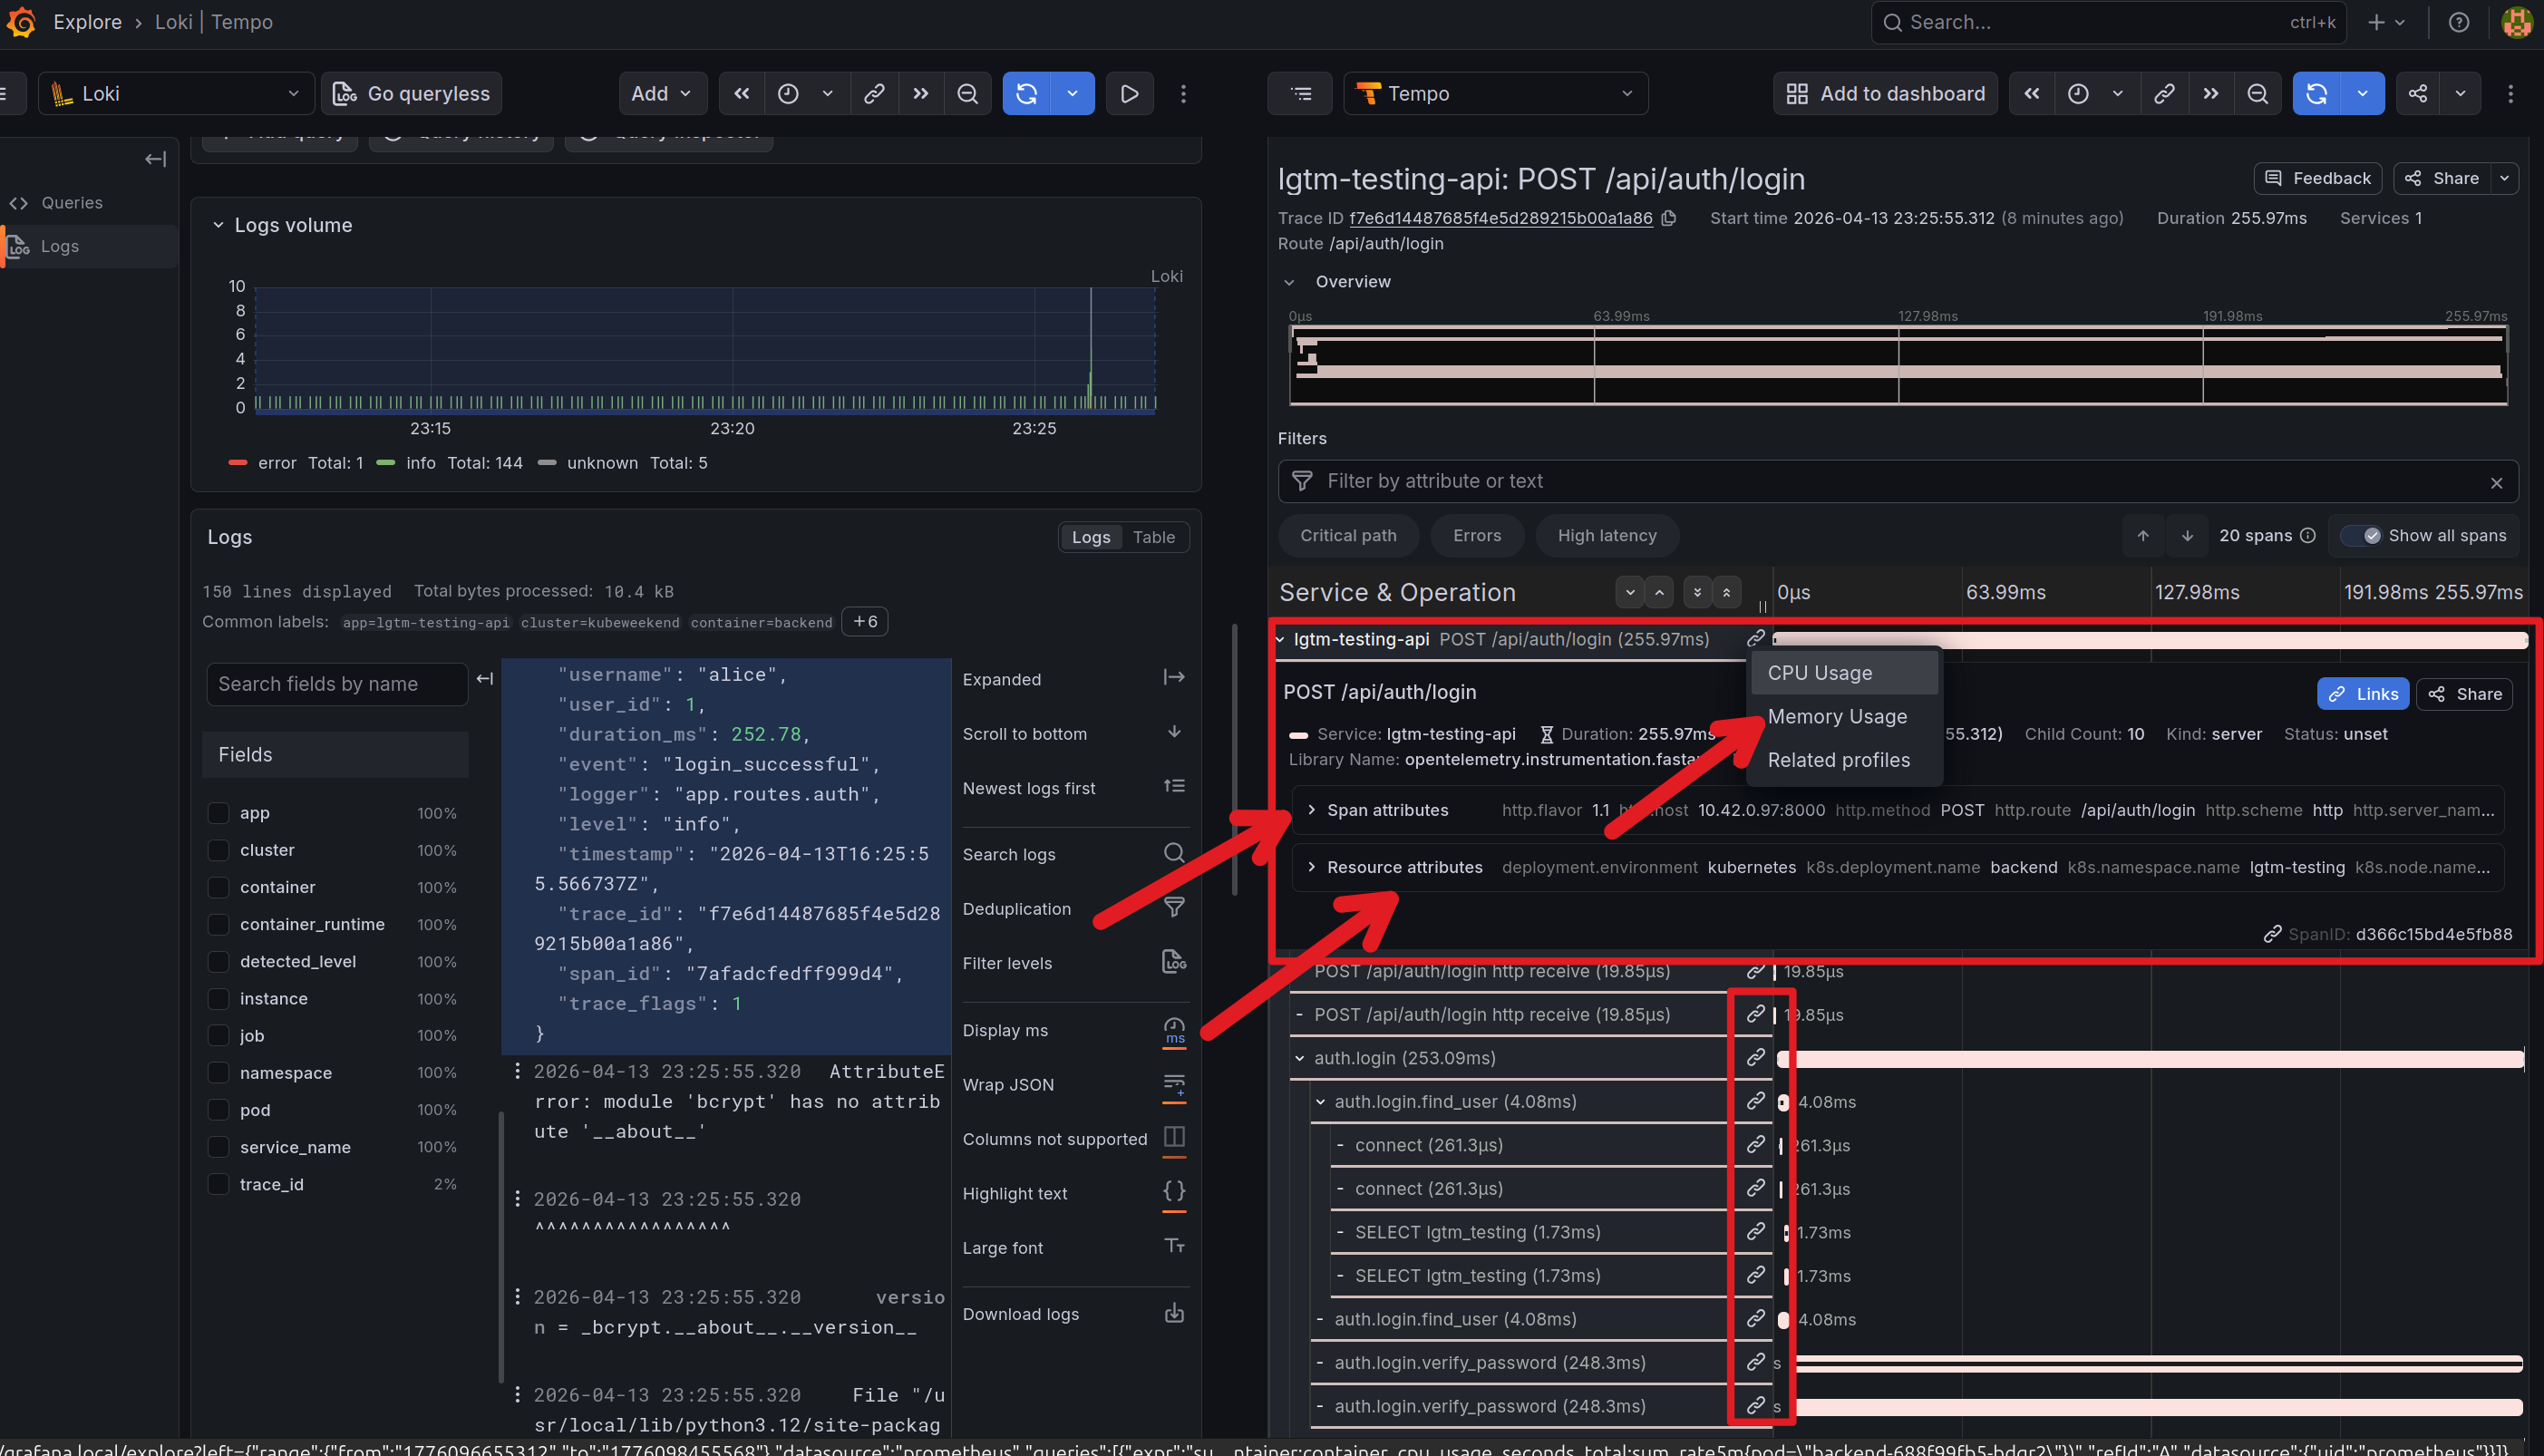The width and height of the screenshot is (2544, 1456).
Task: Switch to Table view tab
Action: click(1153, 537)
